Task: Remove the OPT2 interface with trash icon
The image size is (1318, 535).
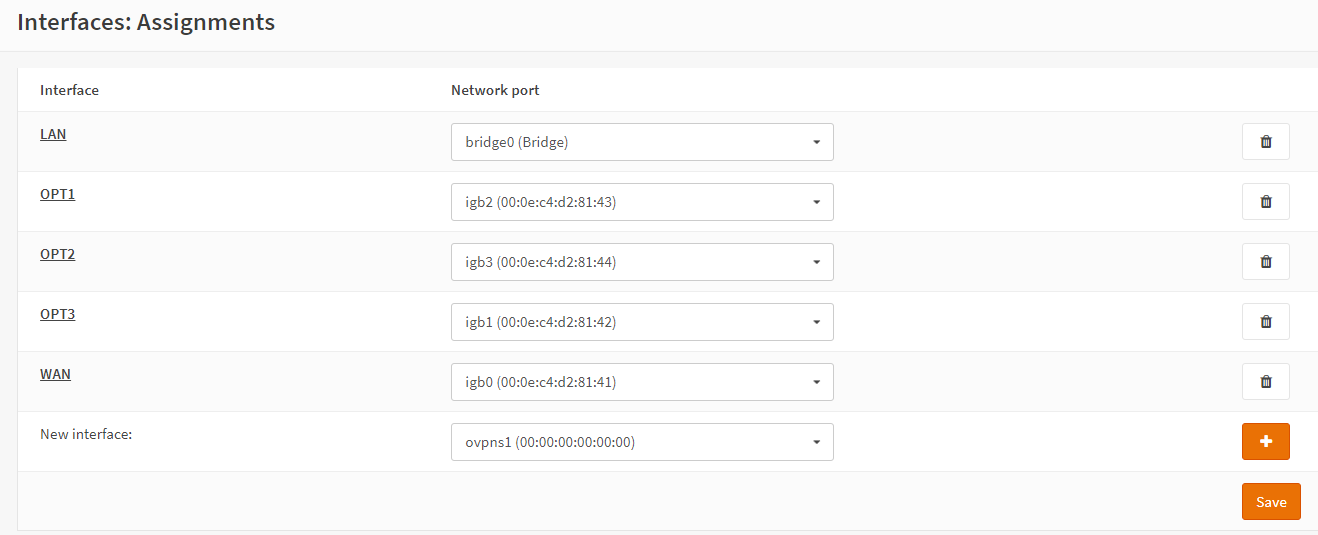Action: pyautogui.click(x=1265, y=262)
